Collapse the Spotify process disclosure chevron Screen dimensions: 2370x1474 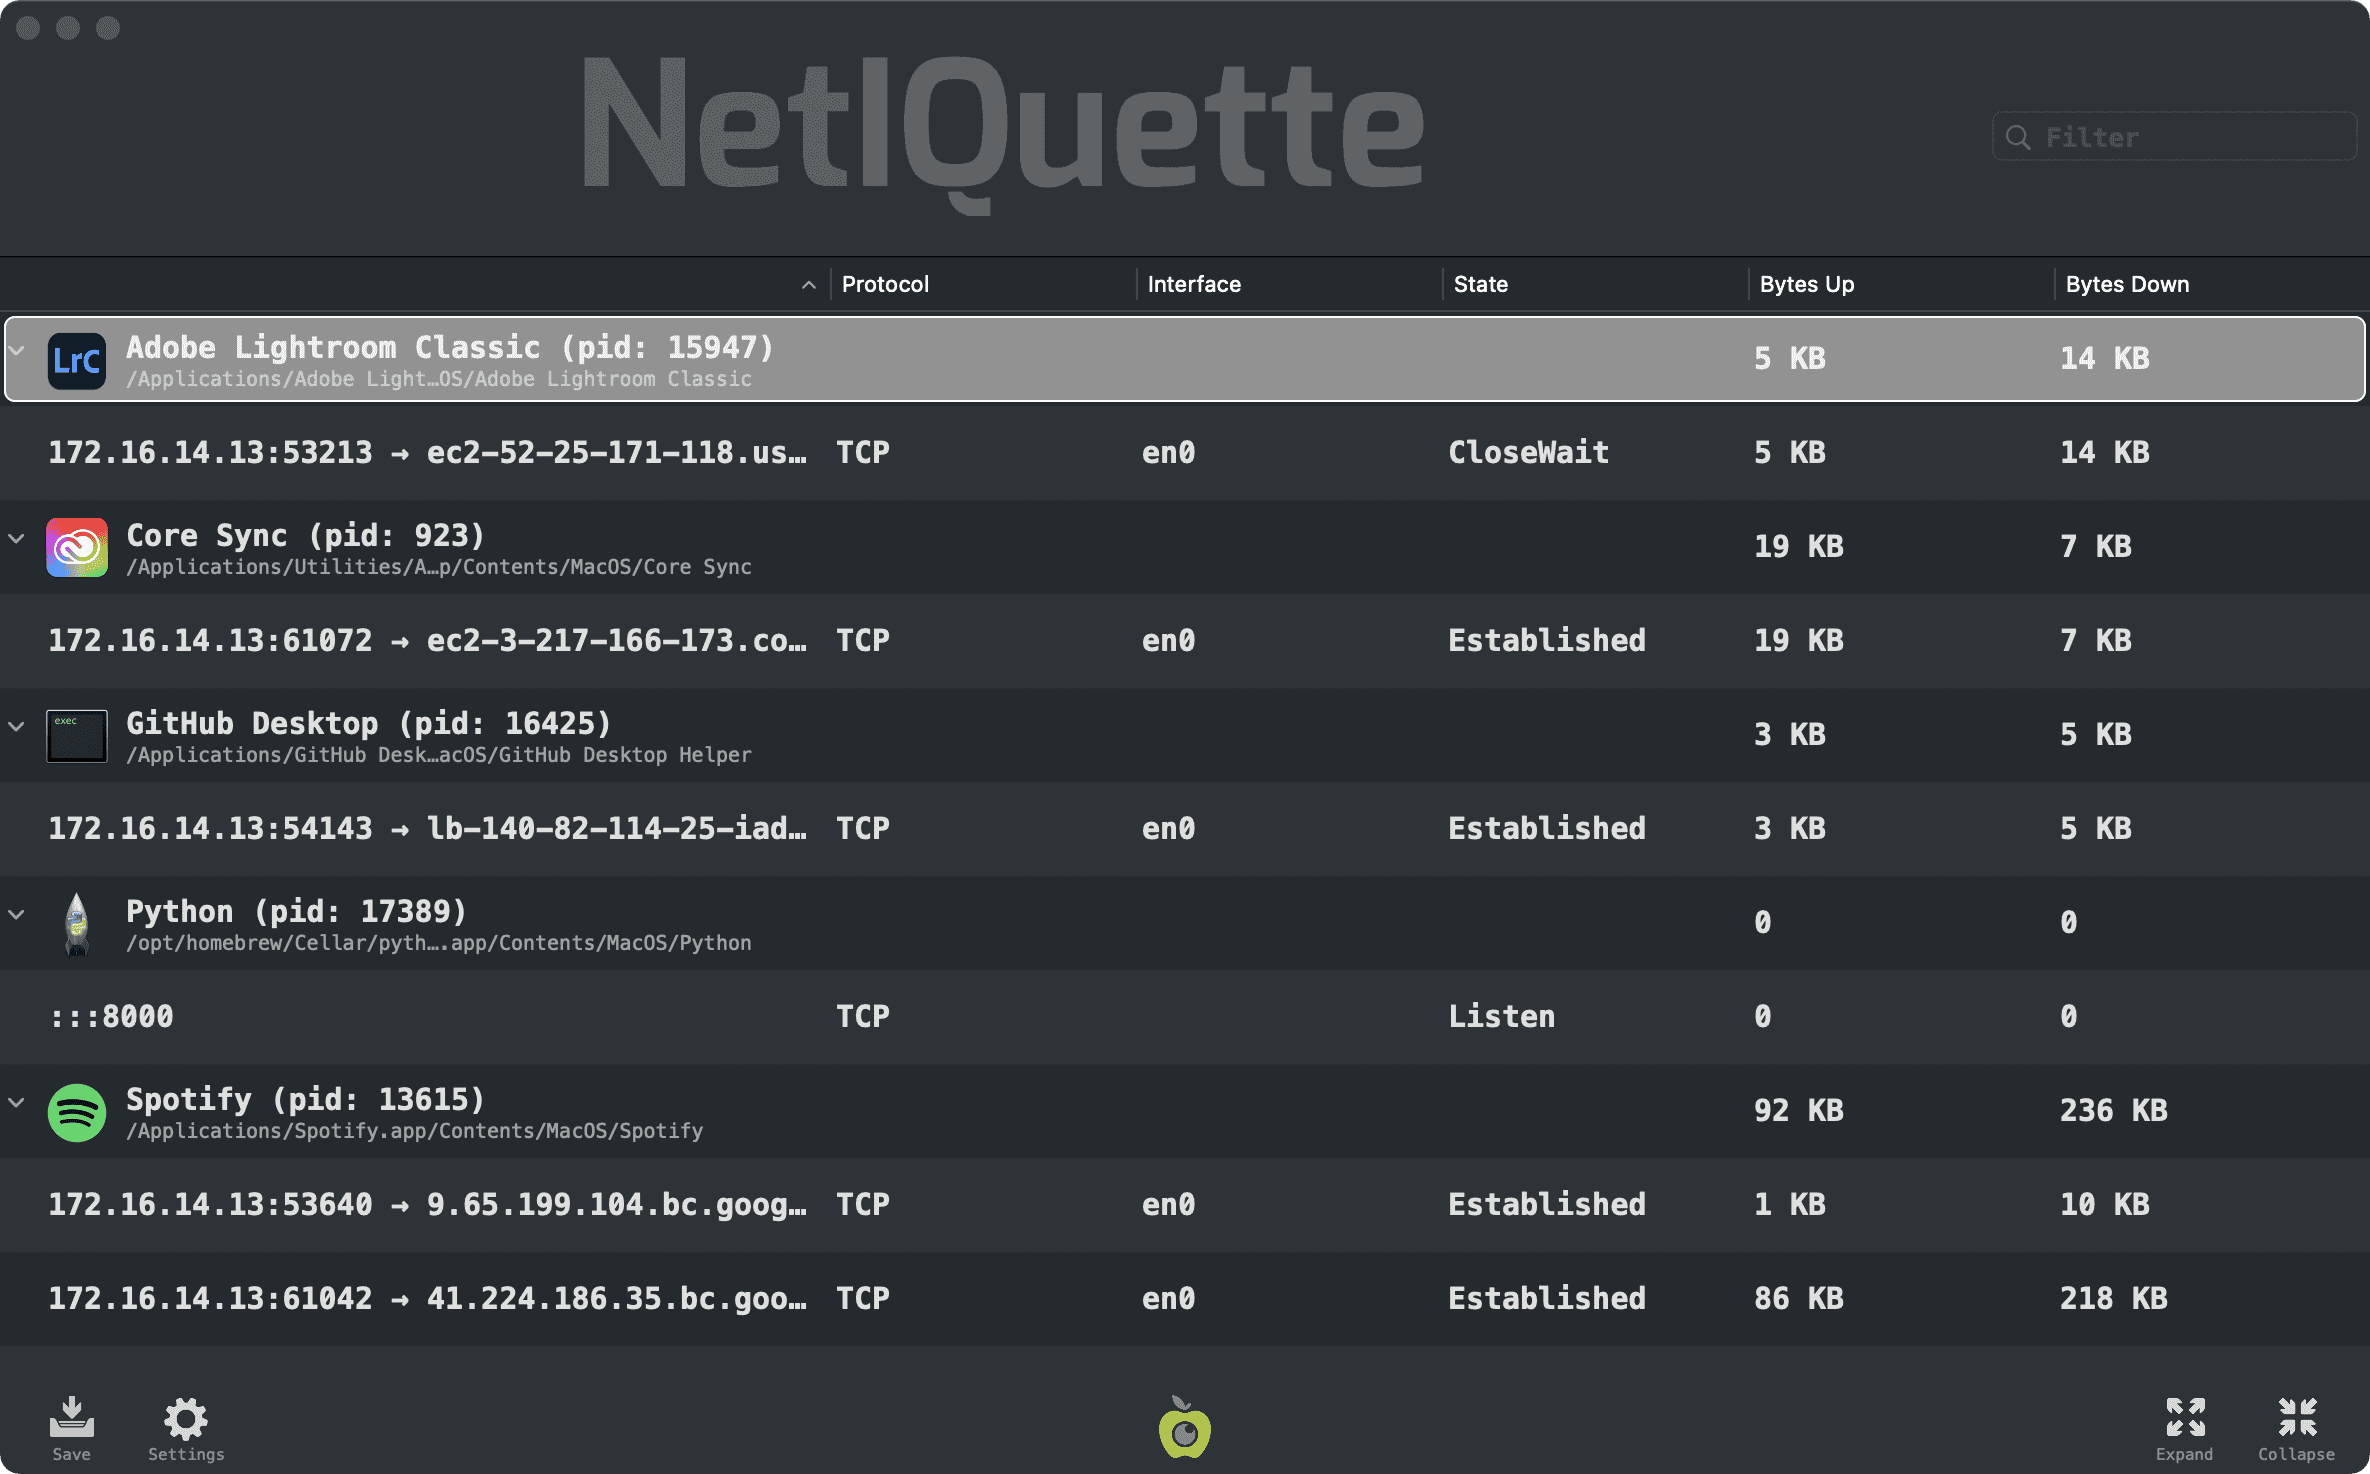(17, 1102)
